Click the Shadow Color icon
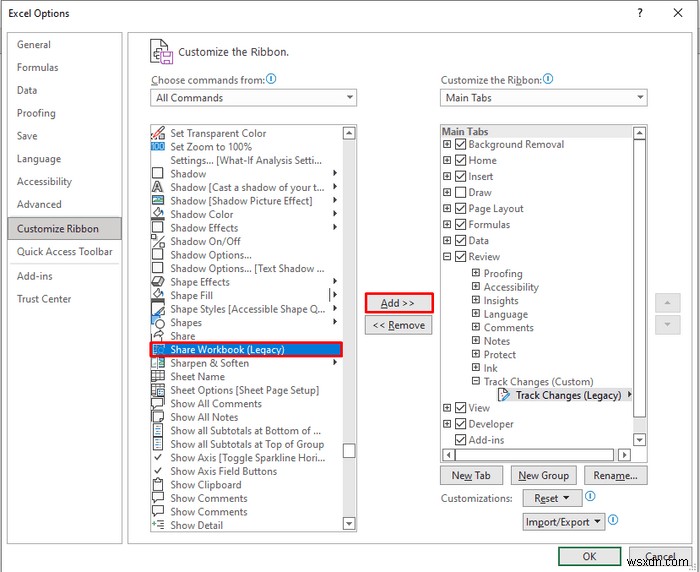Screen dimensions: 700x572 [x=158, y=213]
